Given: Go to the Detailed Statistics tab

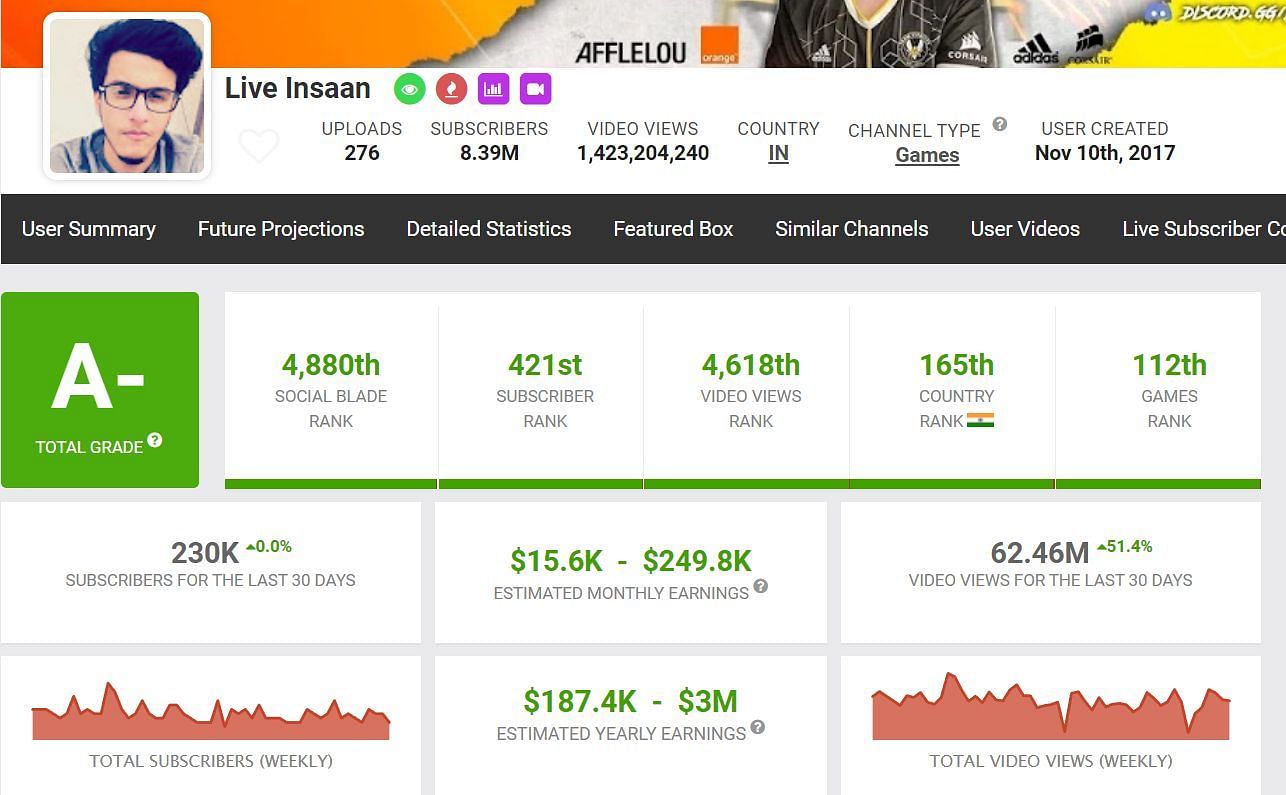Looking at the screenshot, I should click(489, 229).
